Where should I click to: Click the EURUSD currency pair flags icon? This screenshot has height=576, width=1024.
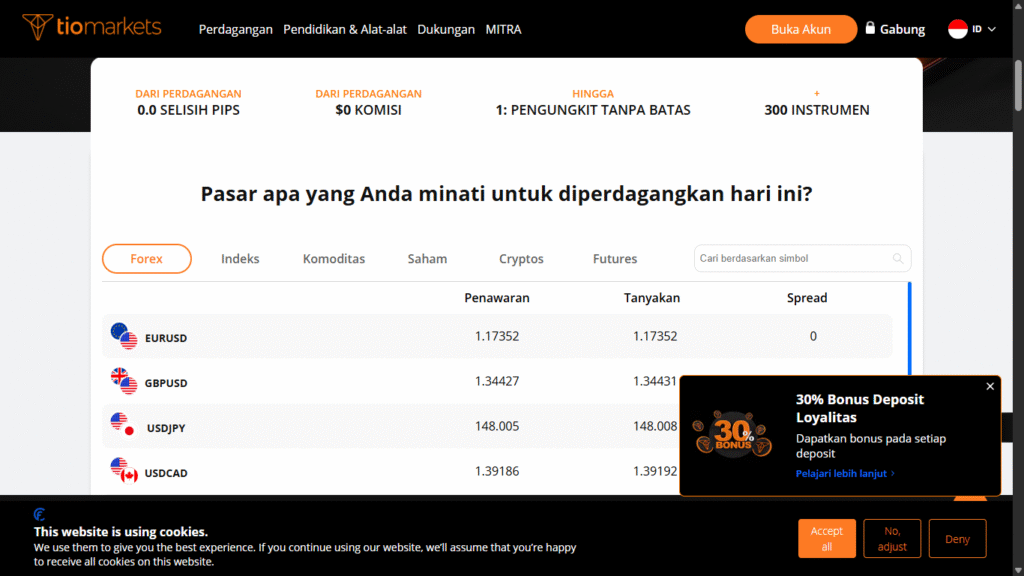coord(124,337)
